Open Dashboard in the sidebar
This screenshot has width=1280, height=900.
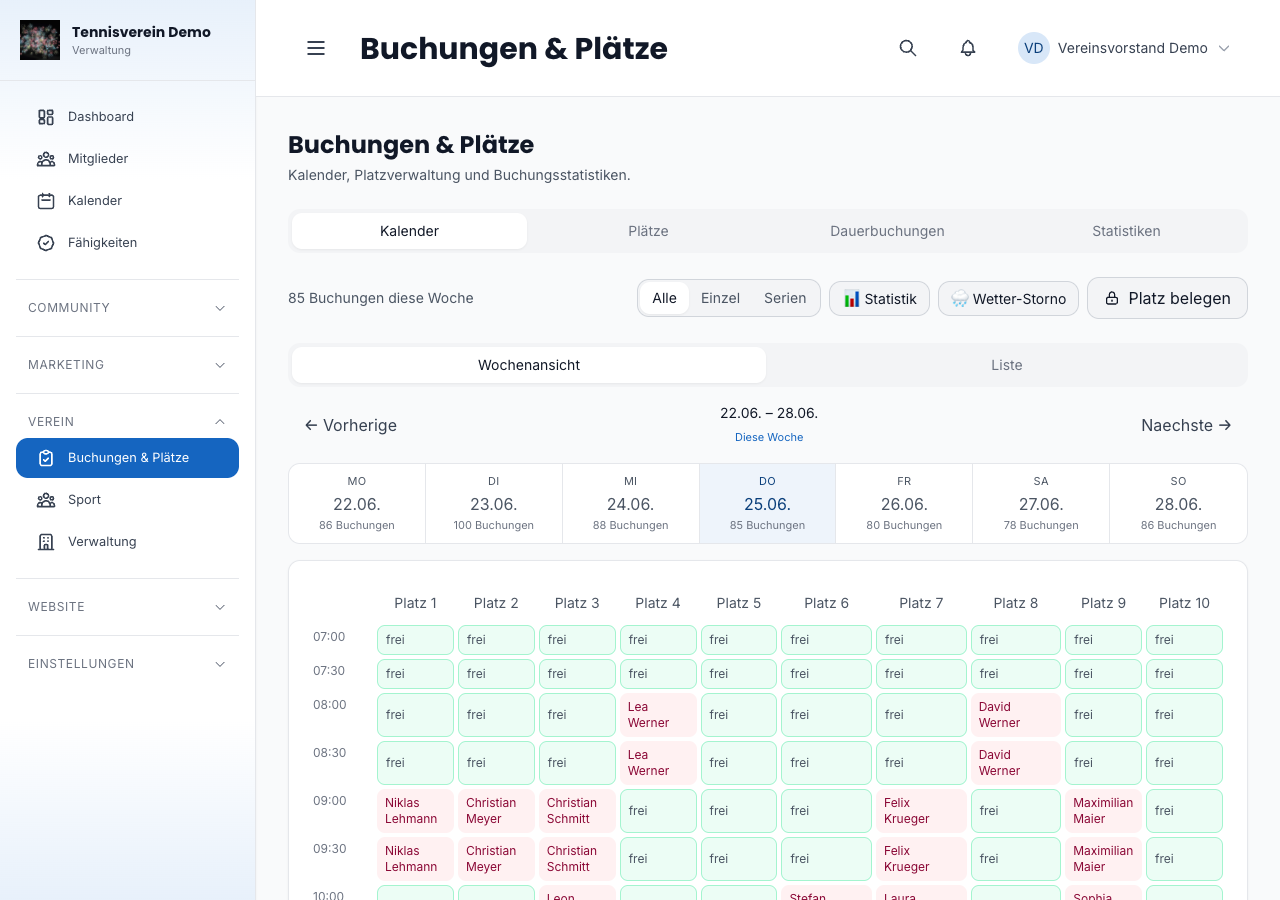127,117
